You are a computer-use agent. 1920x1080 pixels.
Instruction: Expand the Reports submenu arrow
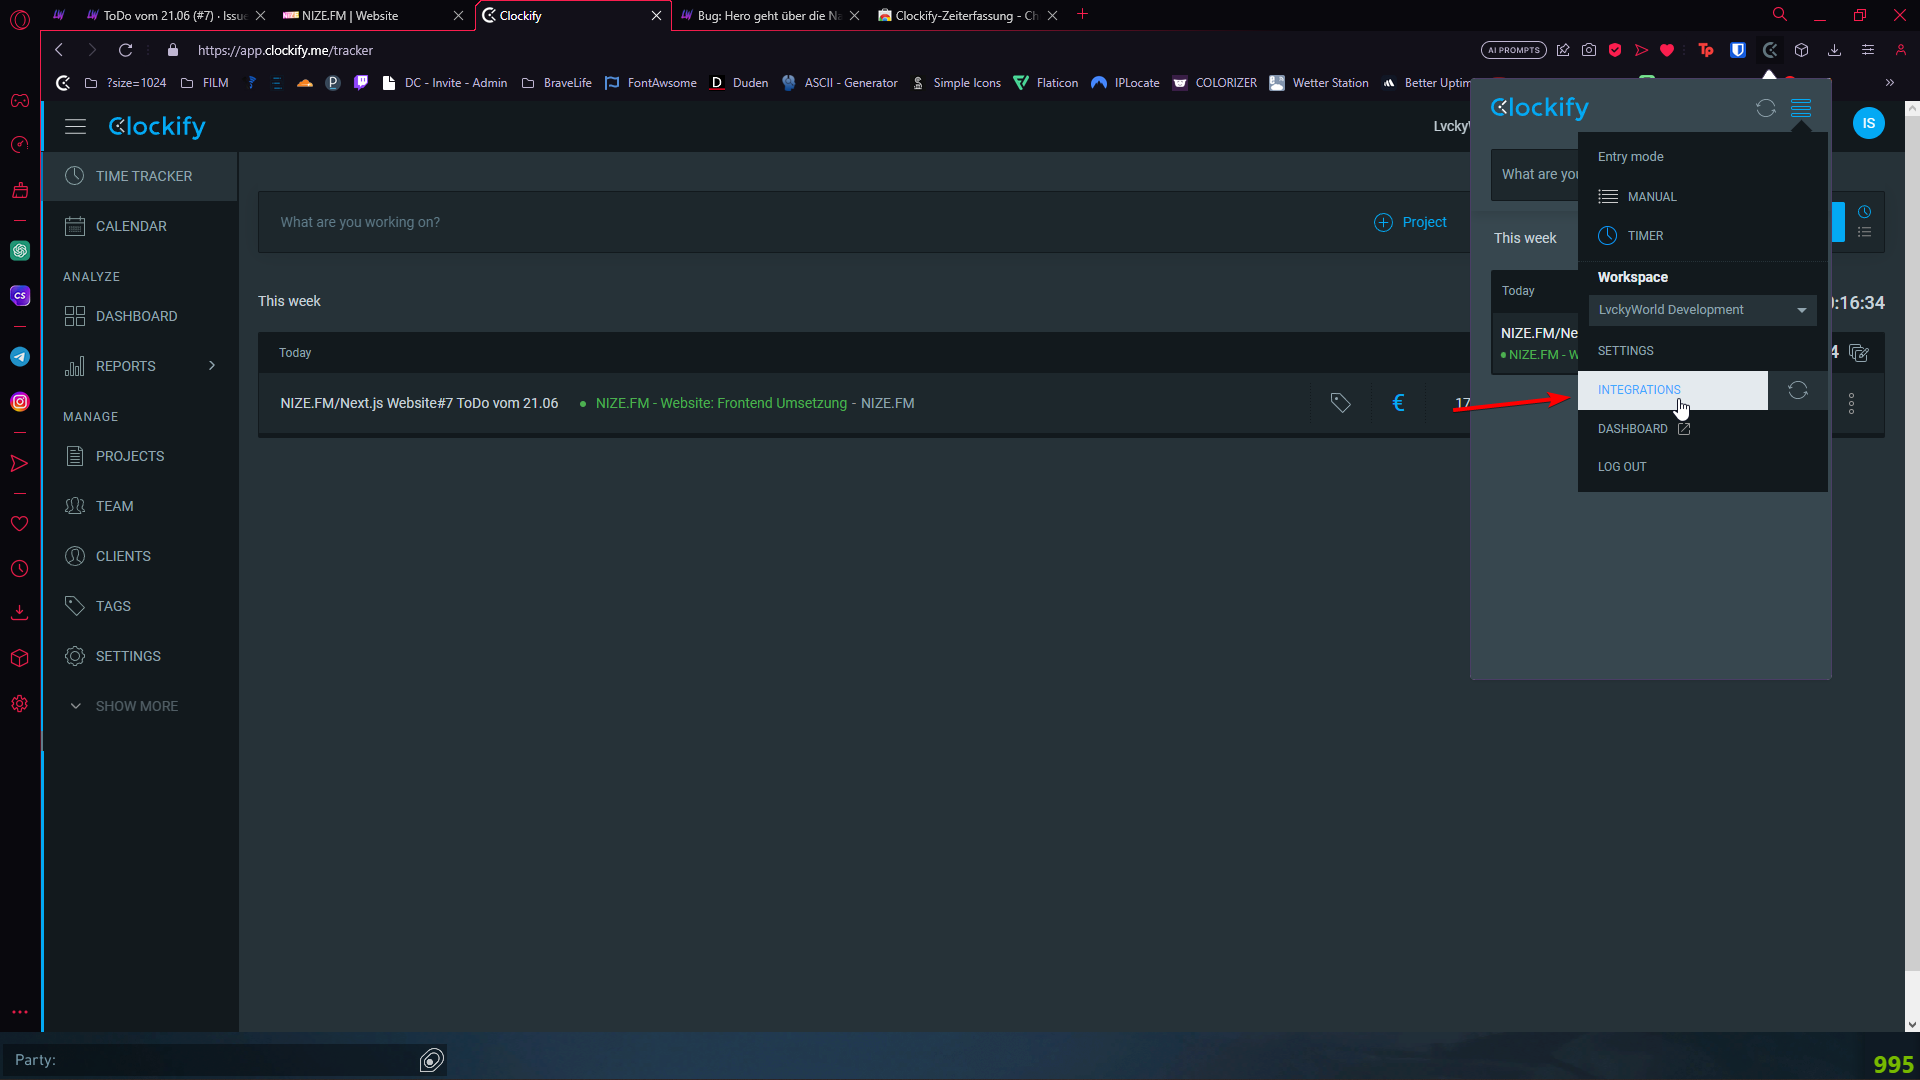[212, 366]
